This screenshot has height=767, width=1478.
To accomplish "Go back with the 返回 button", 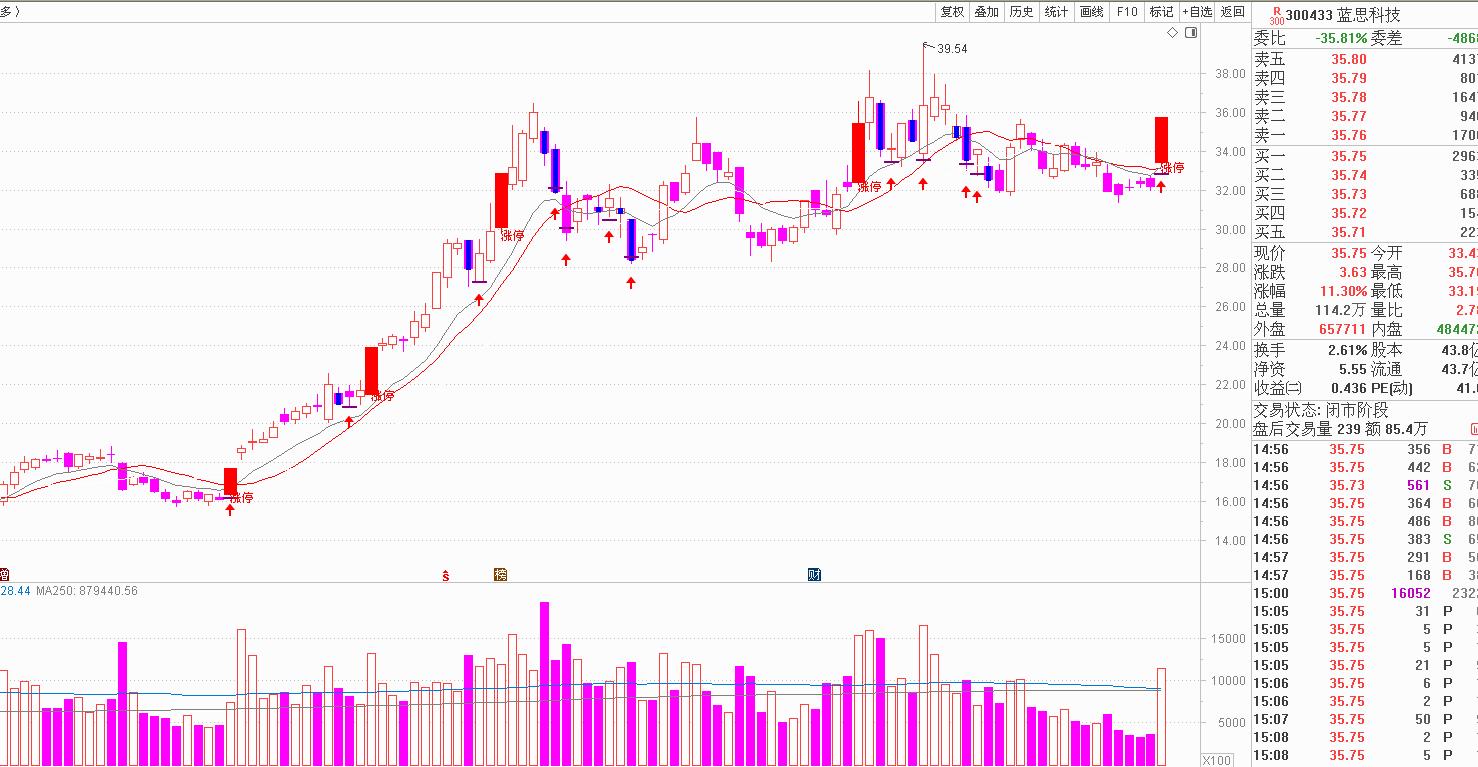I will 1233,12.
